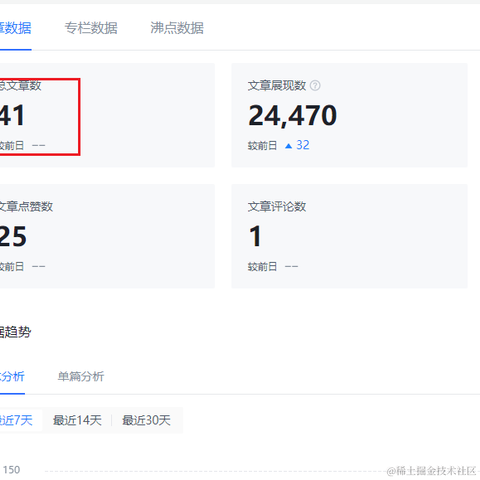Select the partially visible 分析 tab with blue underline

pos(12,376)
